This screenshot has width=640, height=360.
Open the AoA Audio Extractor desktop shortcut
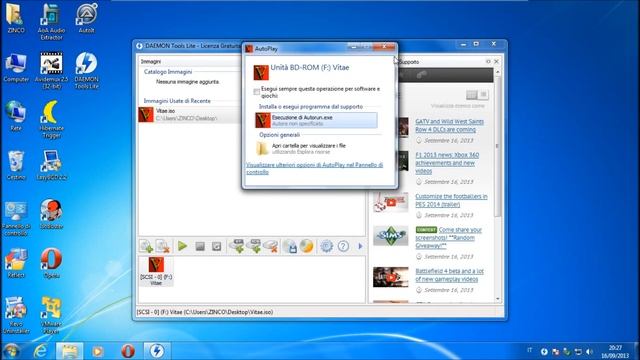pos(51,22)
